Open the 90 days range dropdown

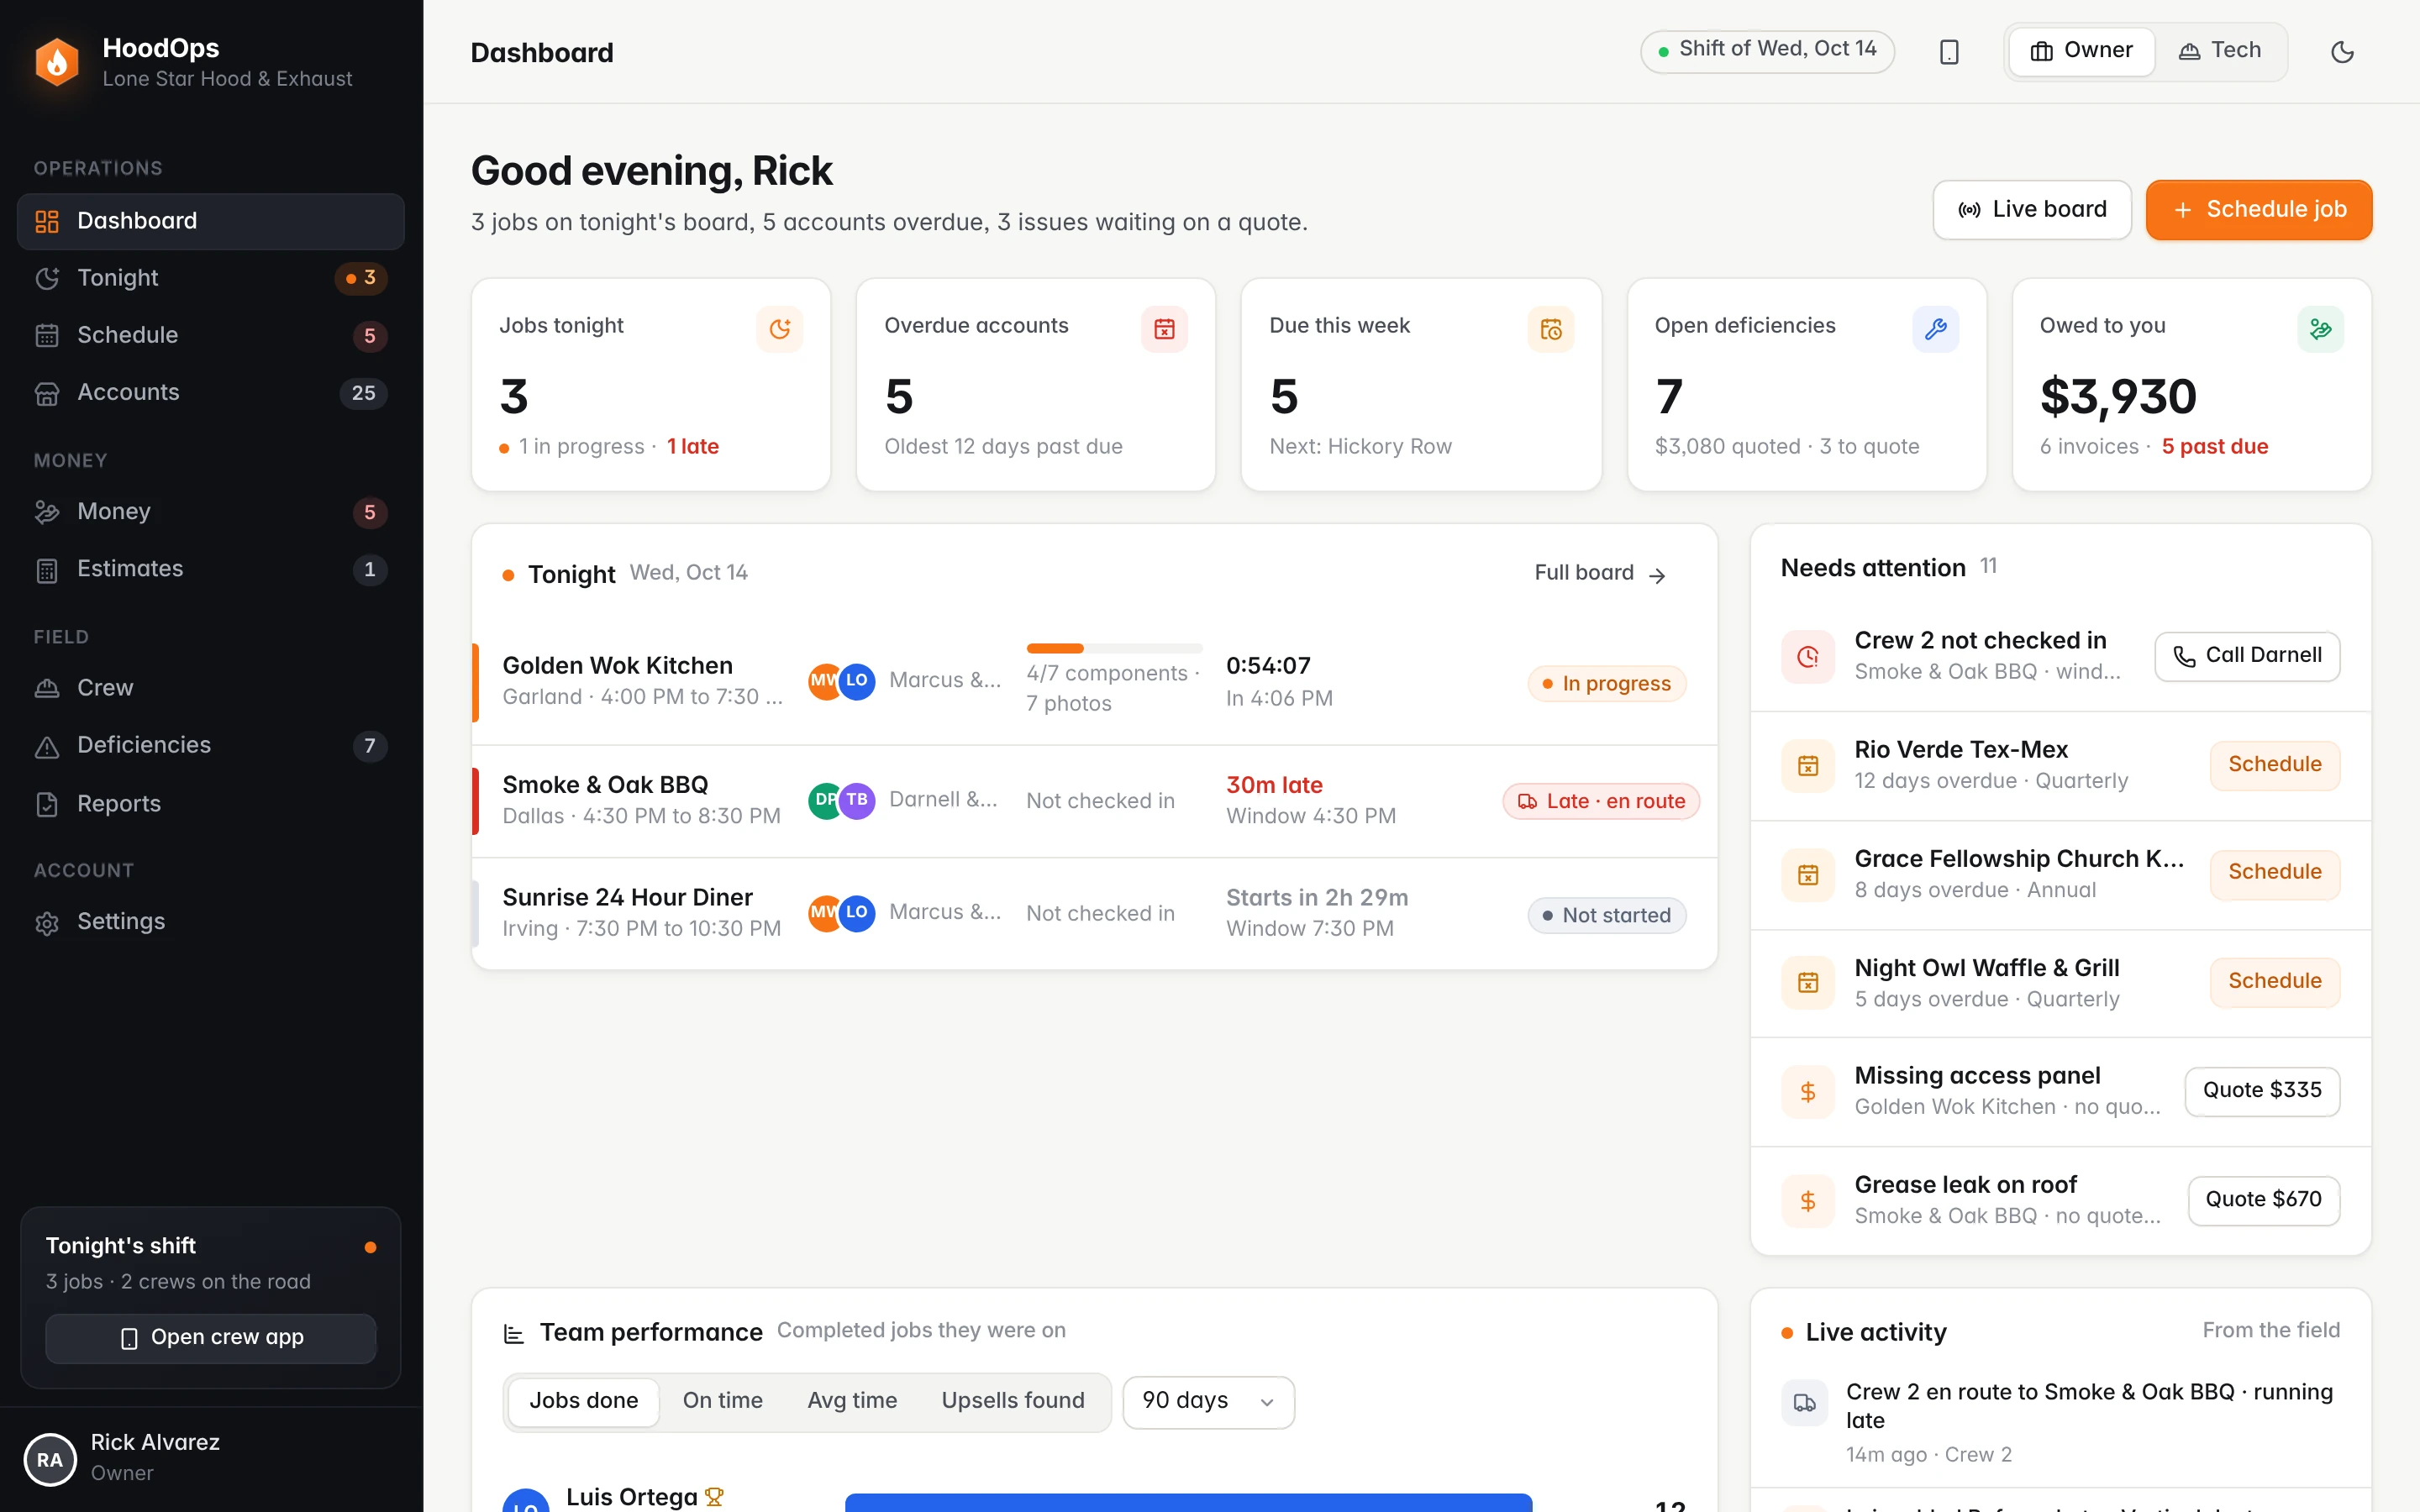(1208, 1402)
